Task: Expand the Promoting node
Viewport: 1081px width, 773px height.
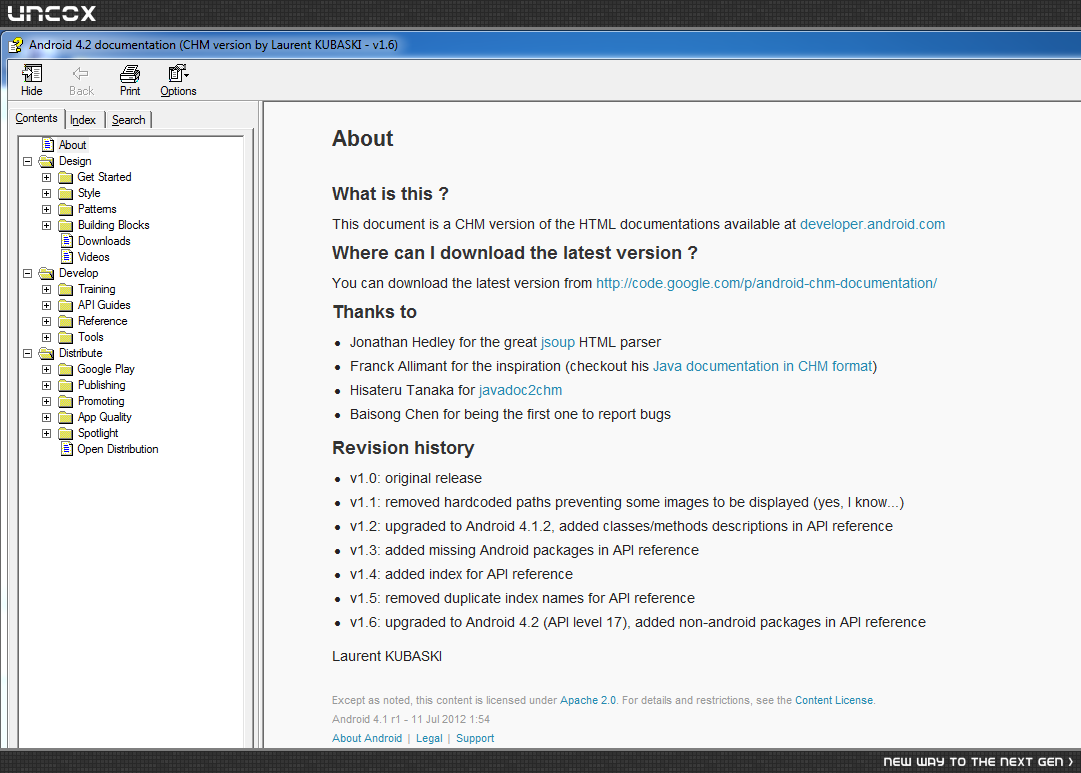Action: pos(46,401)
